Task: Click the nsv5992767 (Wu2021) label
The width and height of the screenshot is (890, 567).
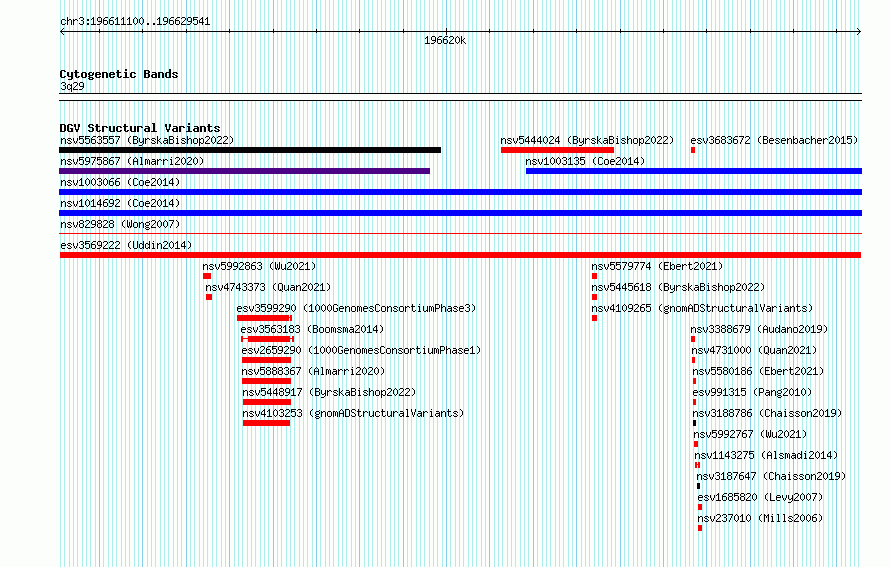Action: coord(750,434)
